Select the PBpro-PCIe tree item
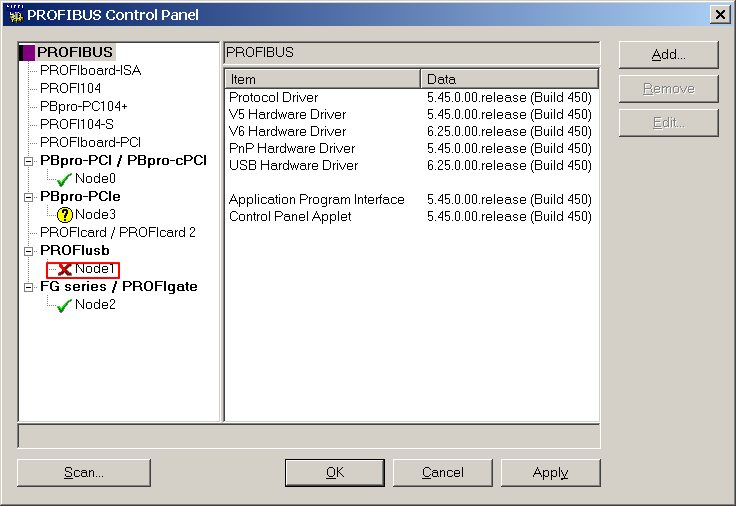This screenshot has height=506, width=736. coord(80,196)
